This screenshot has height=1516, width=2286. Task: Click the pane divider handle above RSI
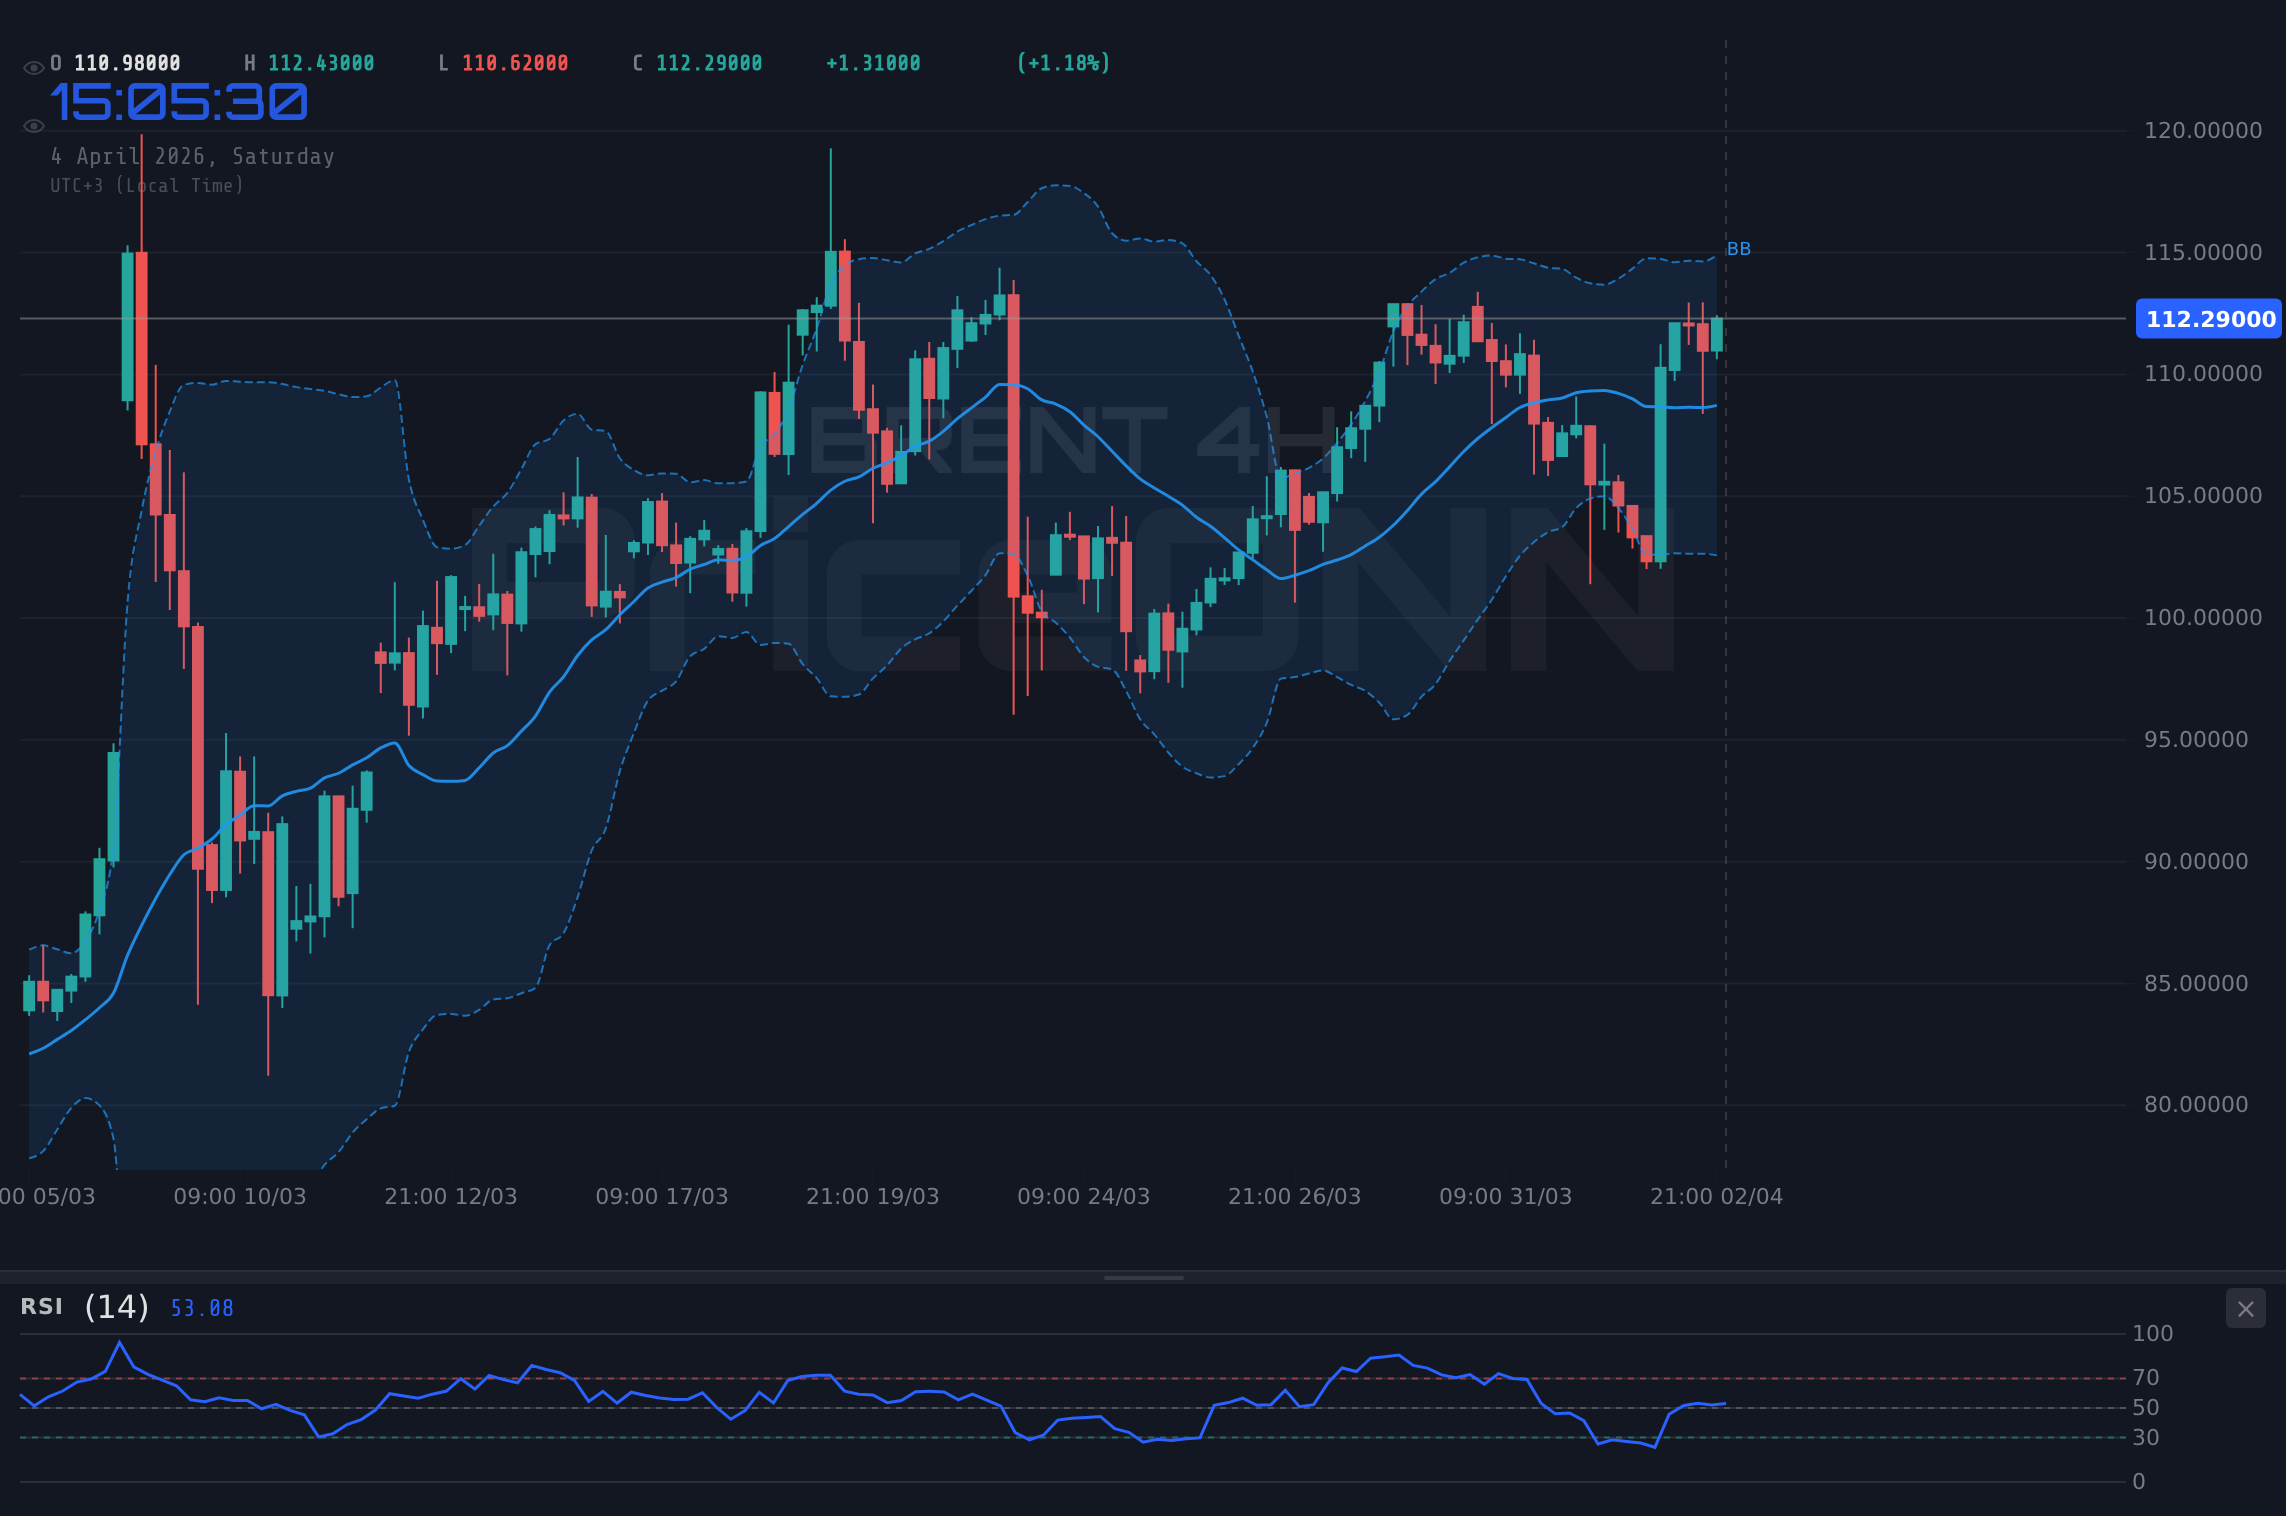click(x=1144, y=1278)
